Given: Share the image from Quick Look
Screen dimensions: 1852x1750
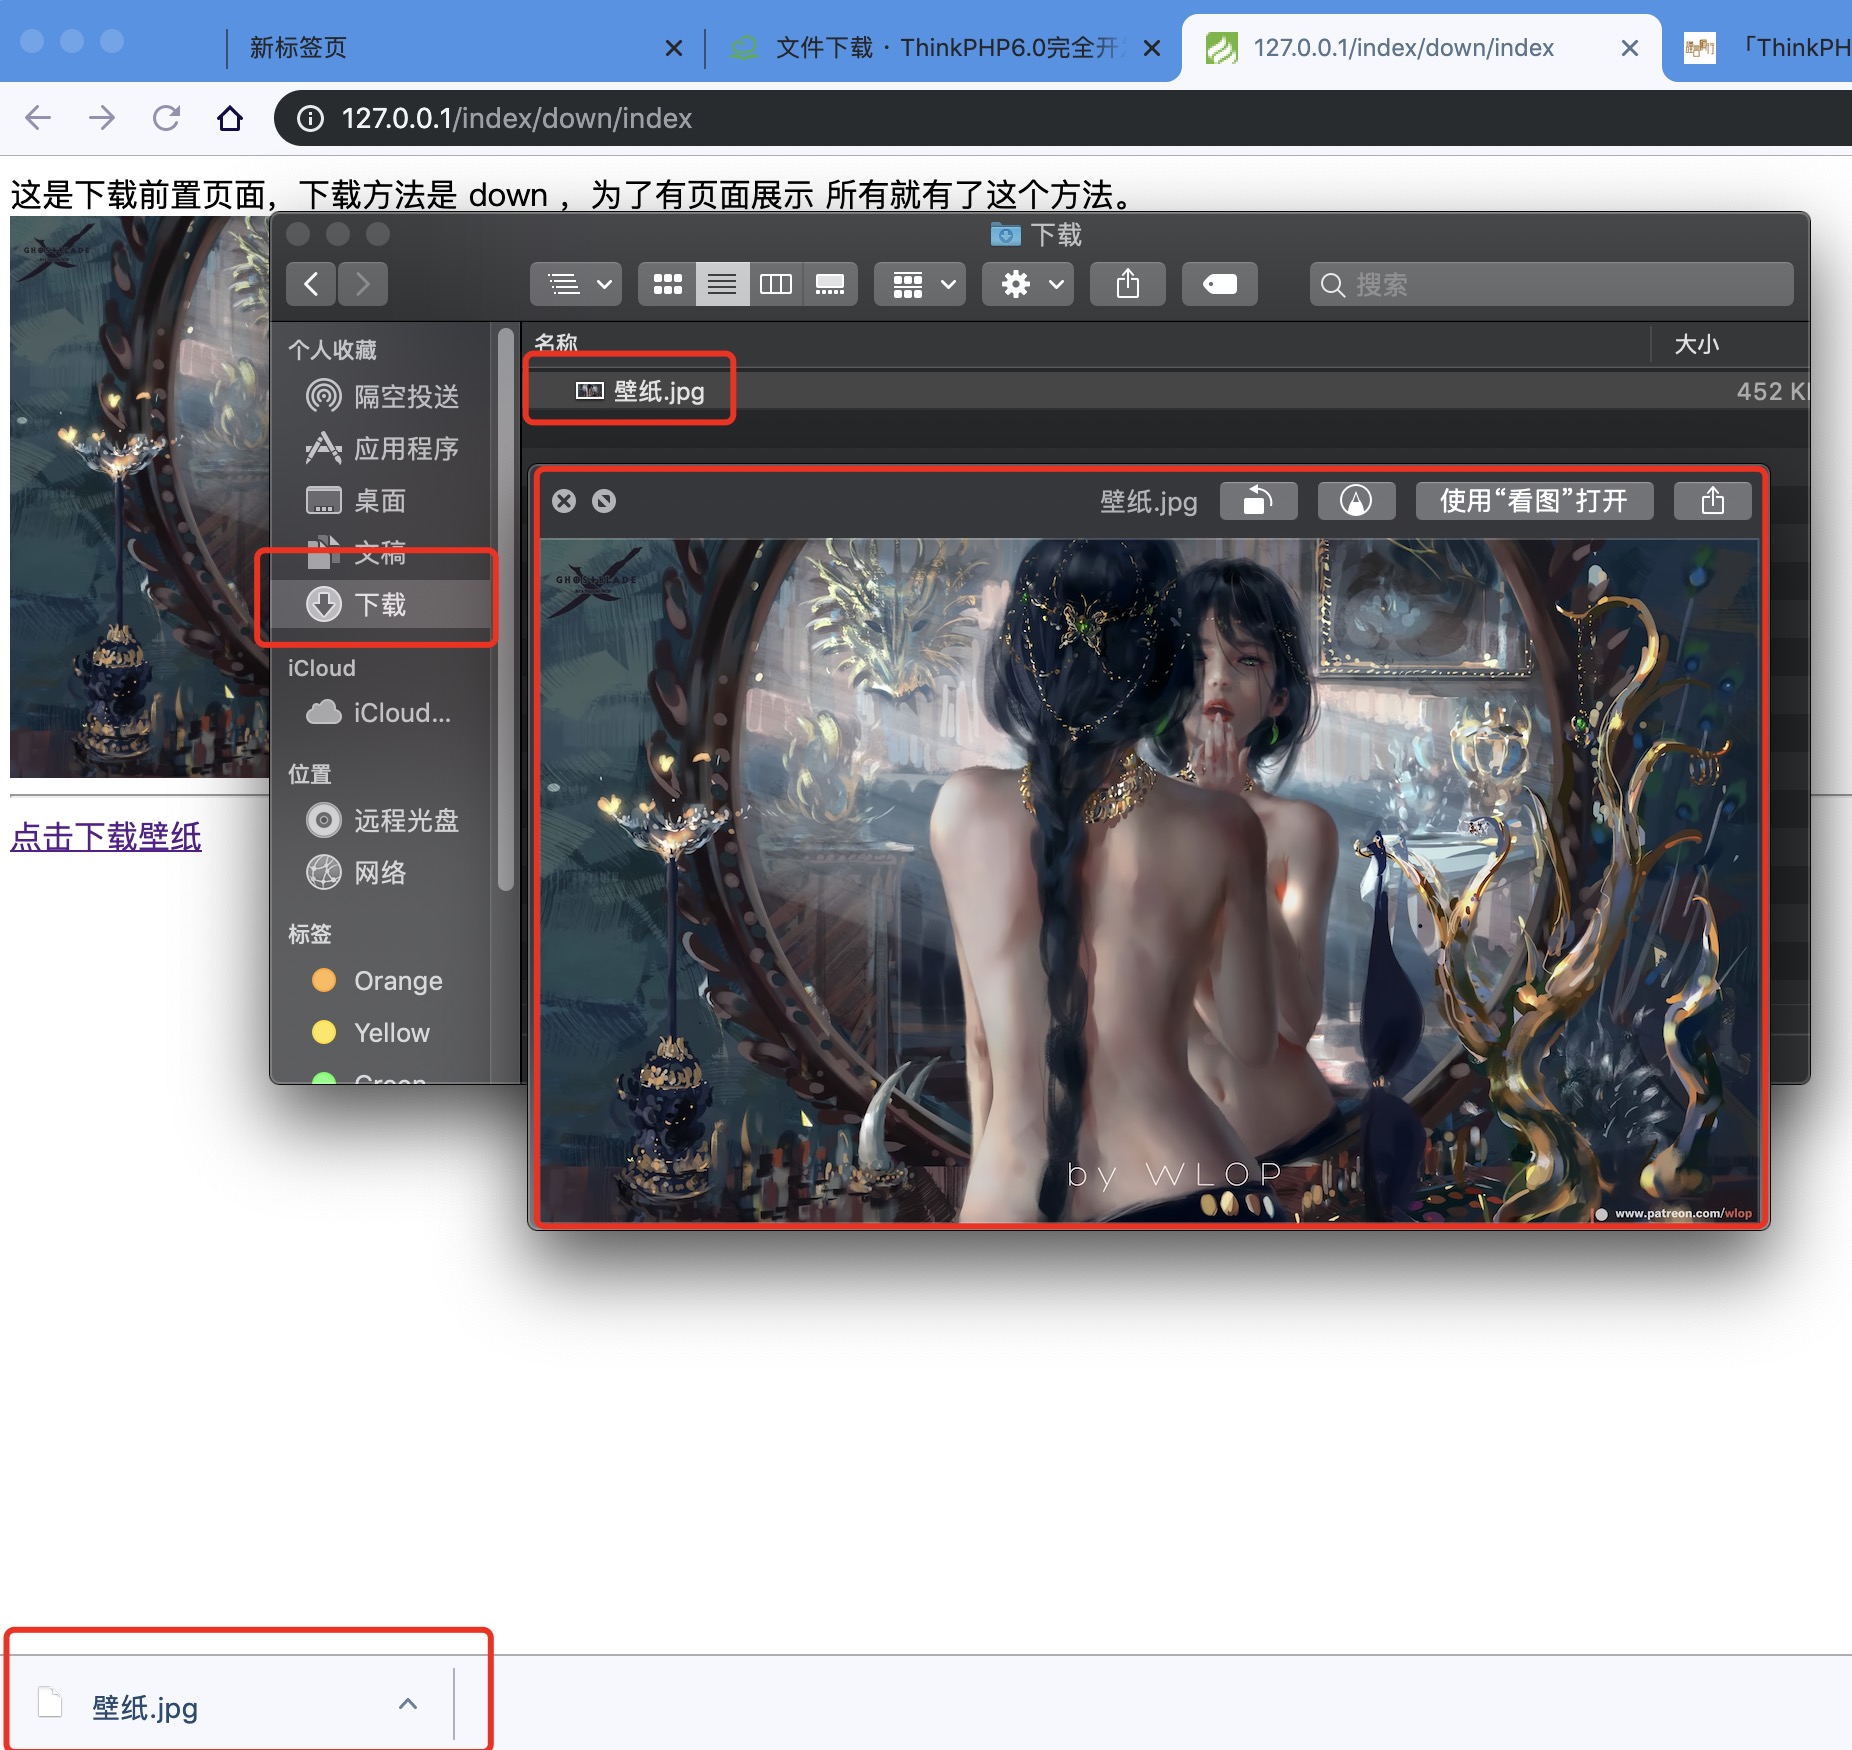Looking at the screenshot, I should [1713, 501].
